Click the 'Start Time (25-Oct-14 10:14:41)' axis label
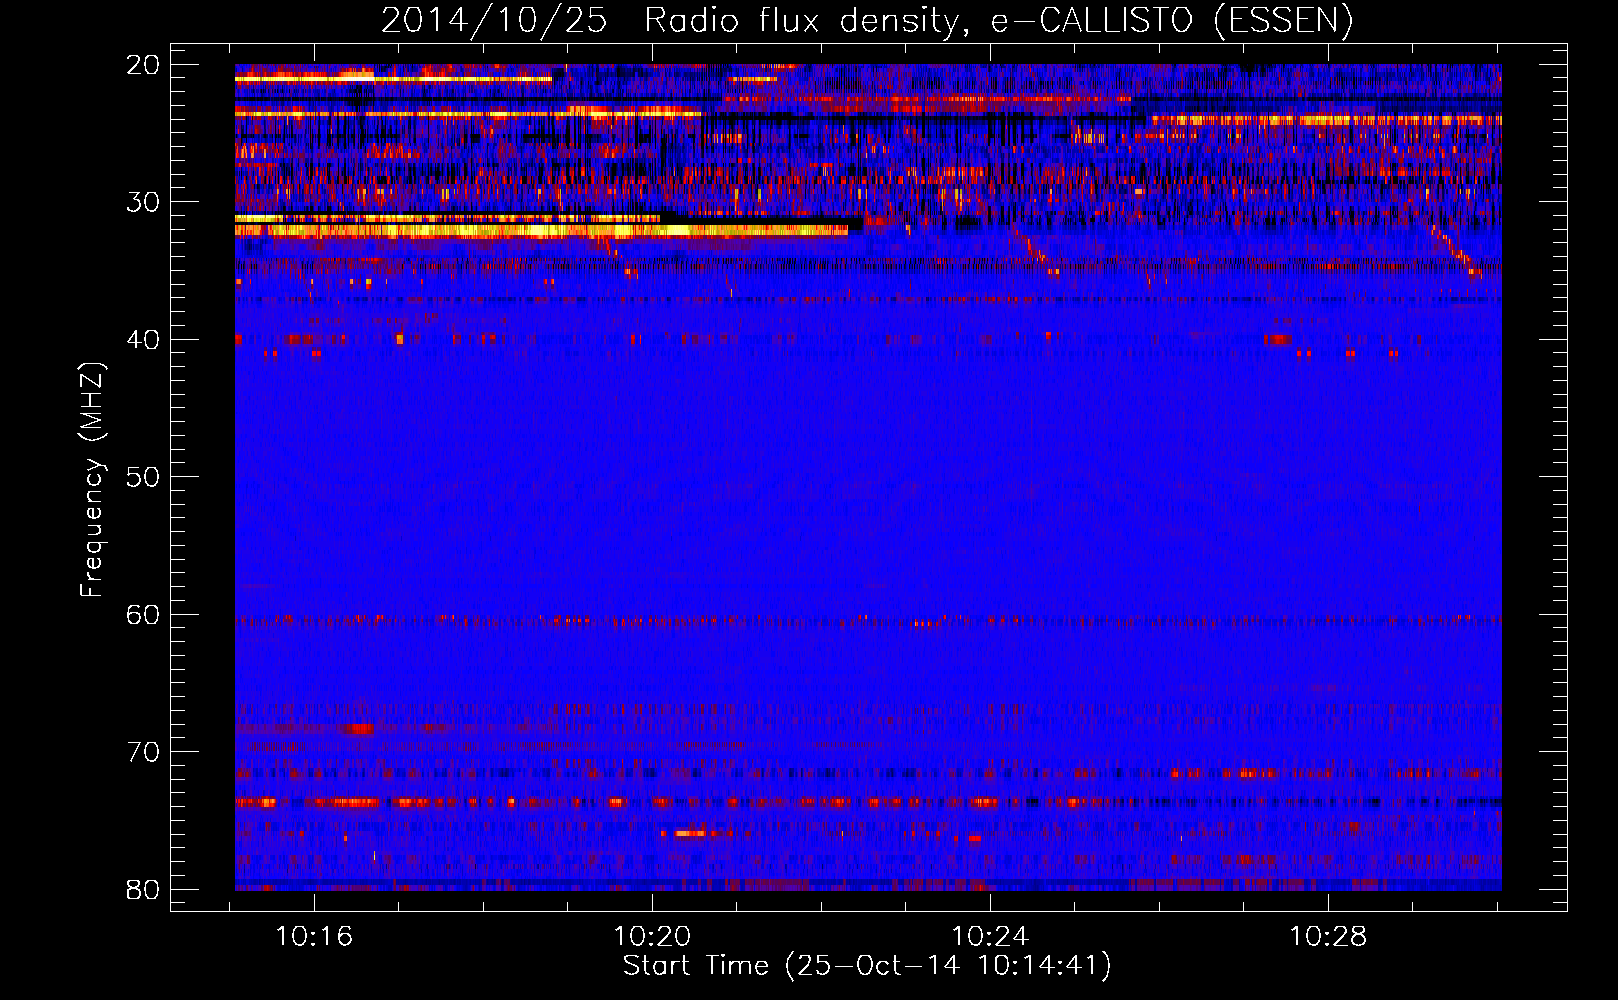Screen dimensions: 1618x1000 (x=867, y=966)
